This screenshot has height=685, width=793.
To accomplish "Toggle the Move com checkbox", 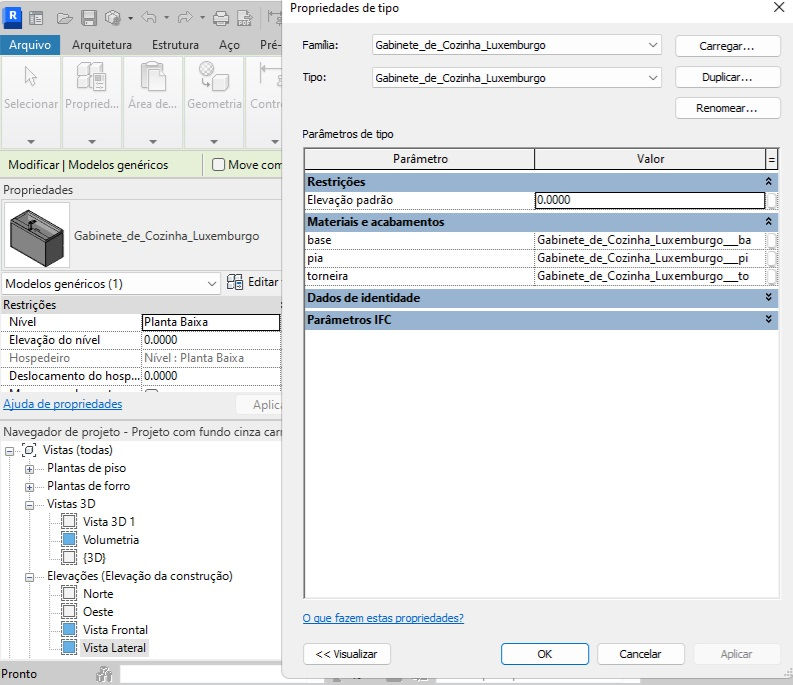I will pos(218,164).
